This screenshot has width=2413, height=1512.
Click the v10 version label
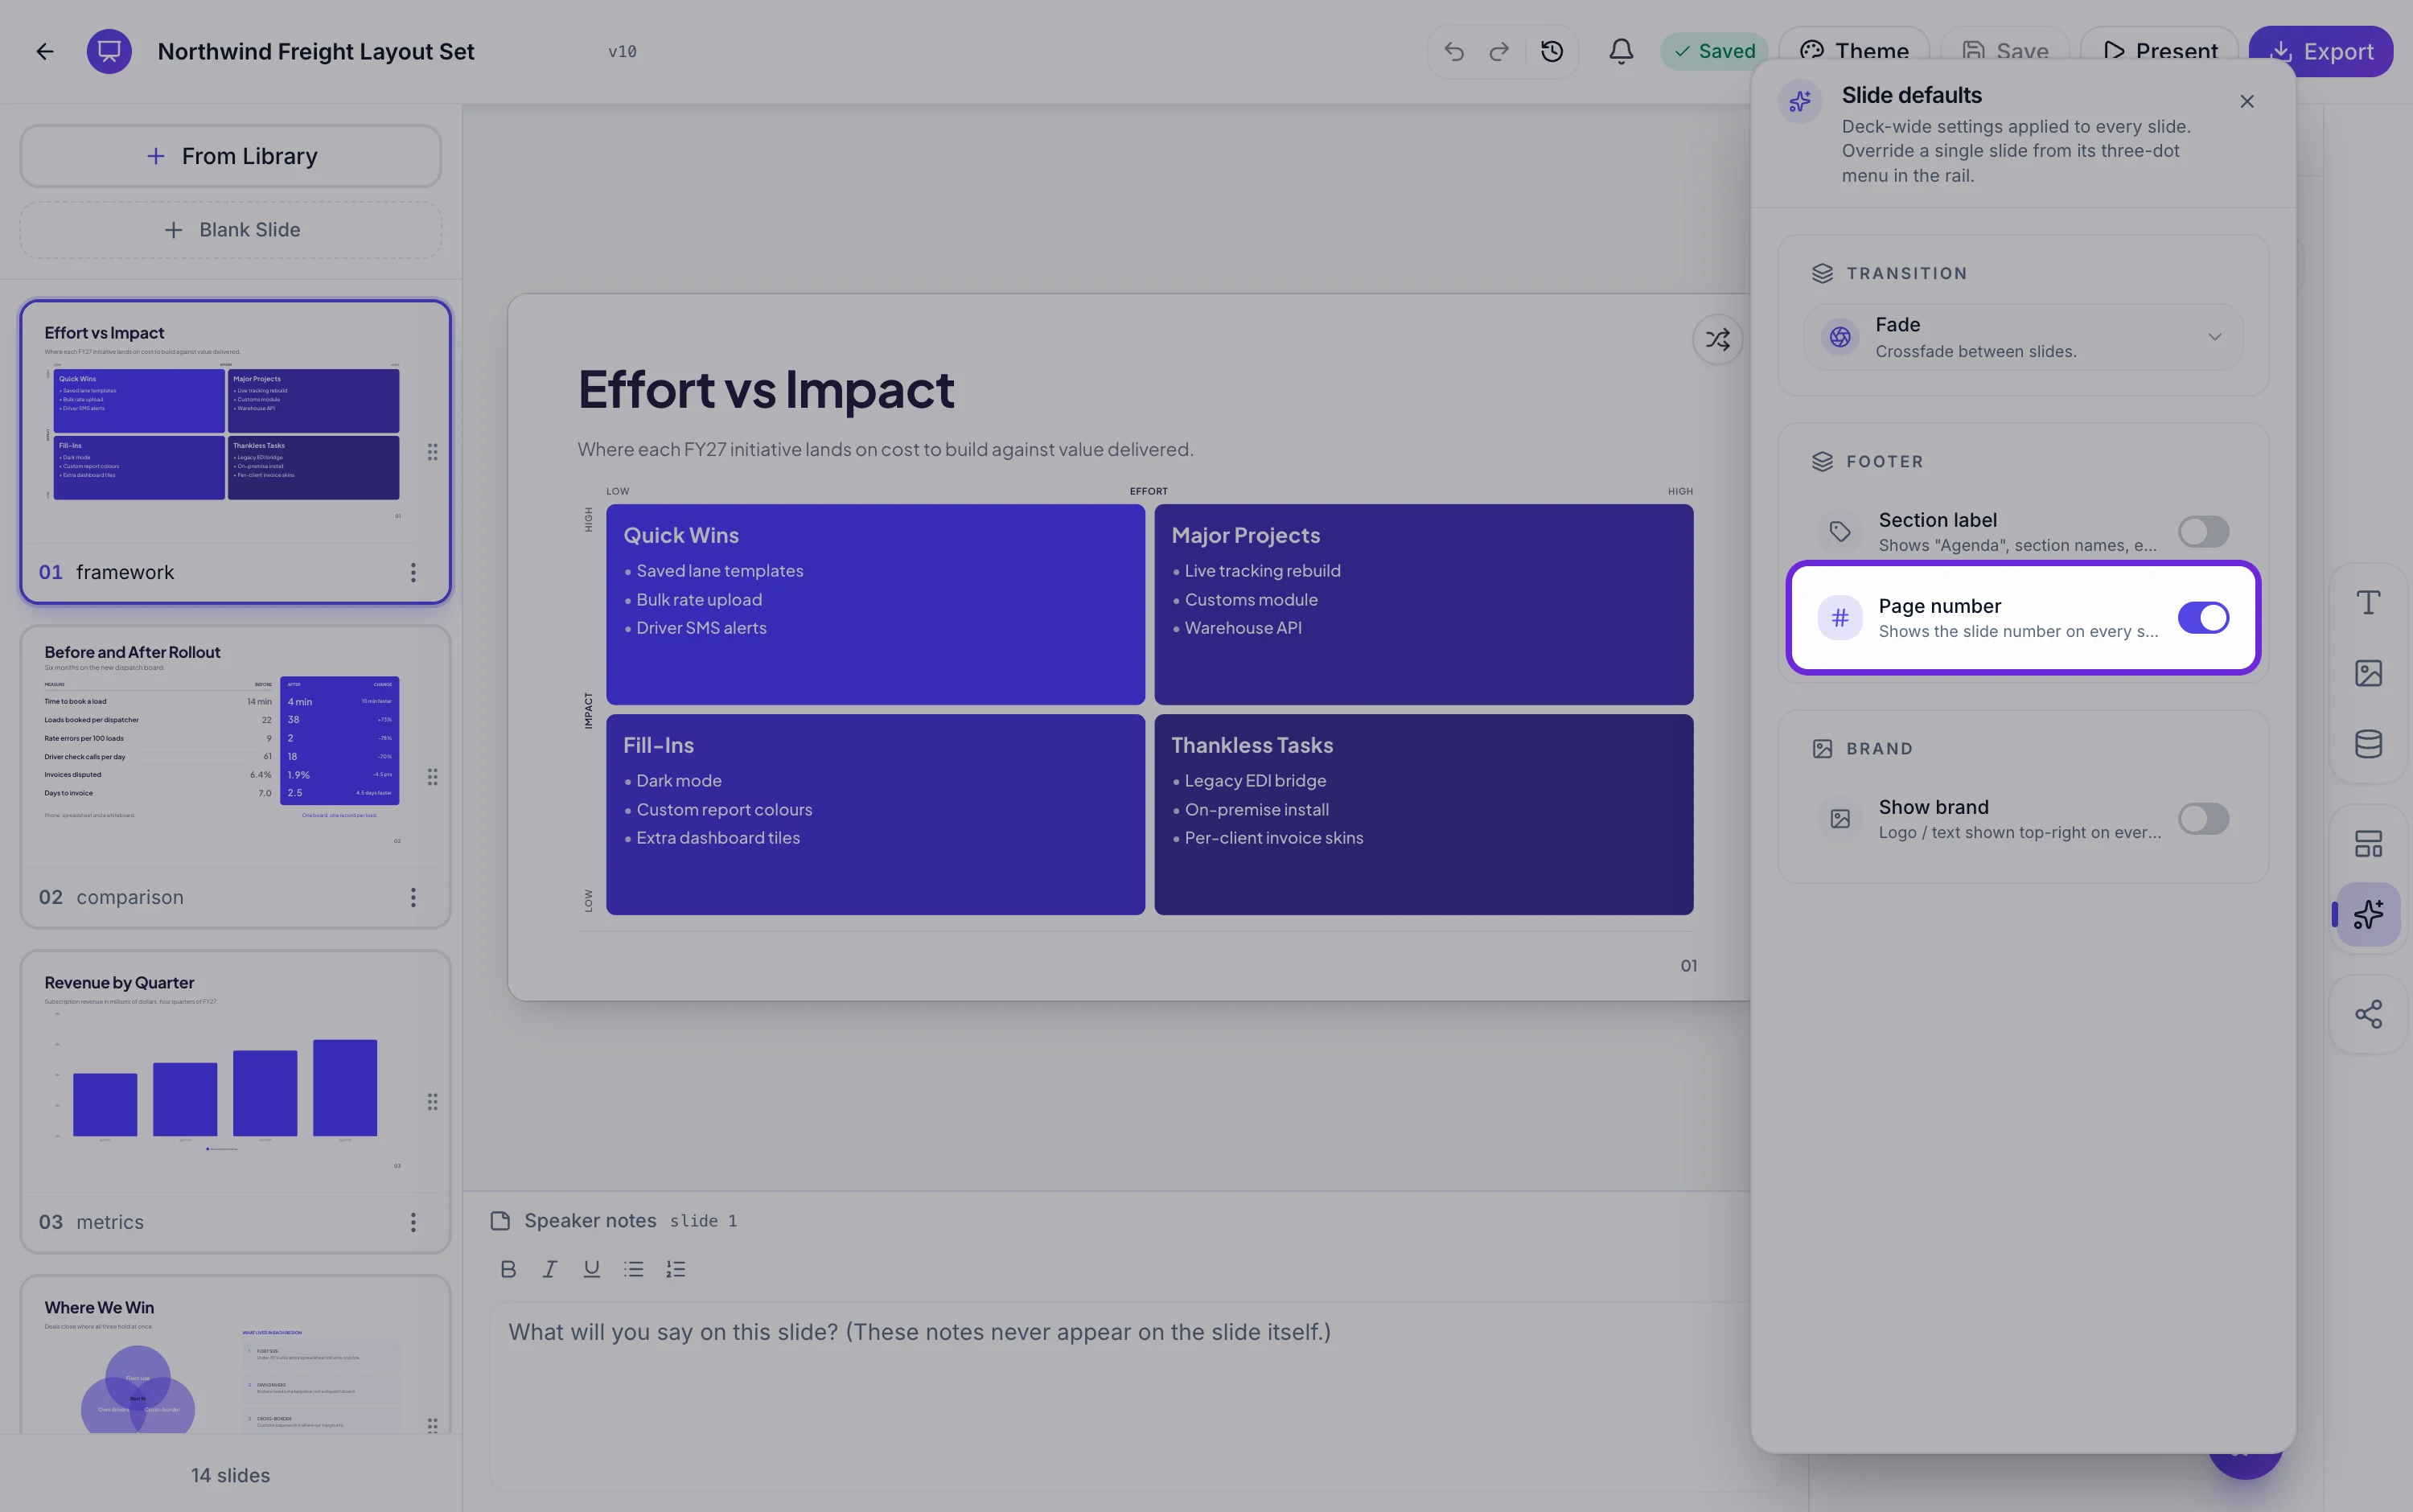point(622,51)
